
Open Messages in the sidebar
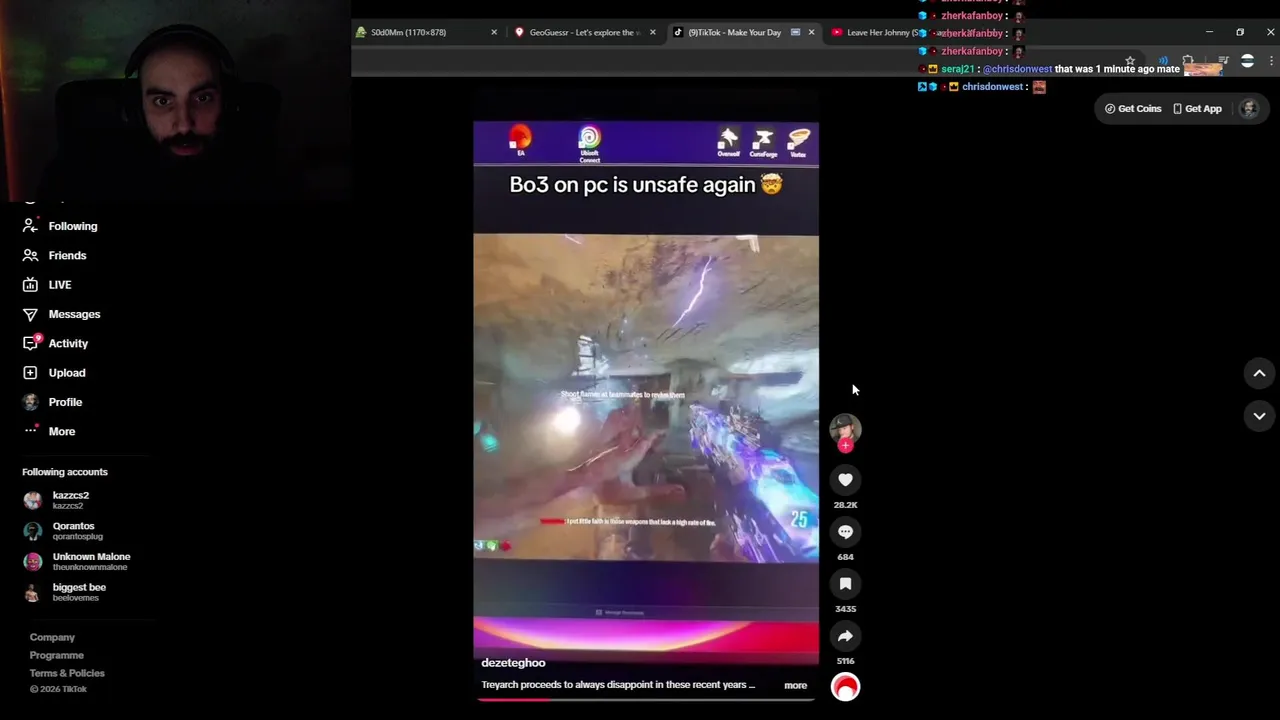pos(62,314)
